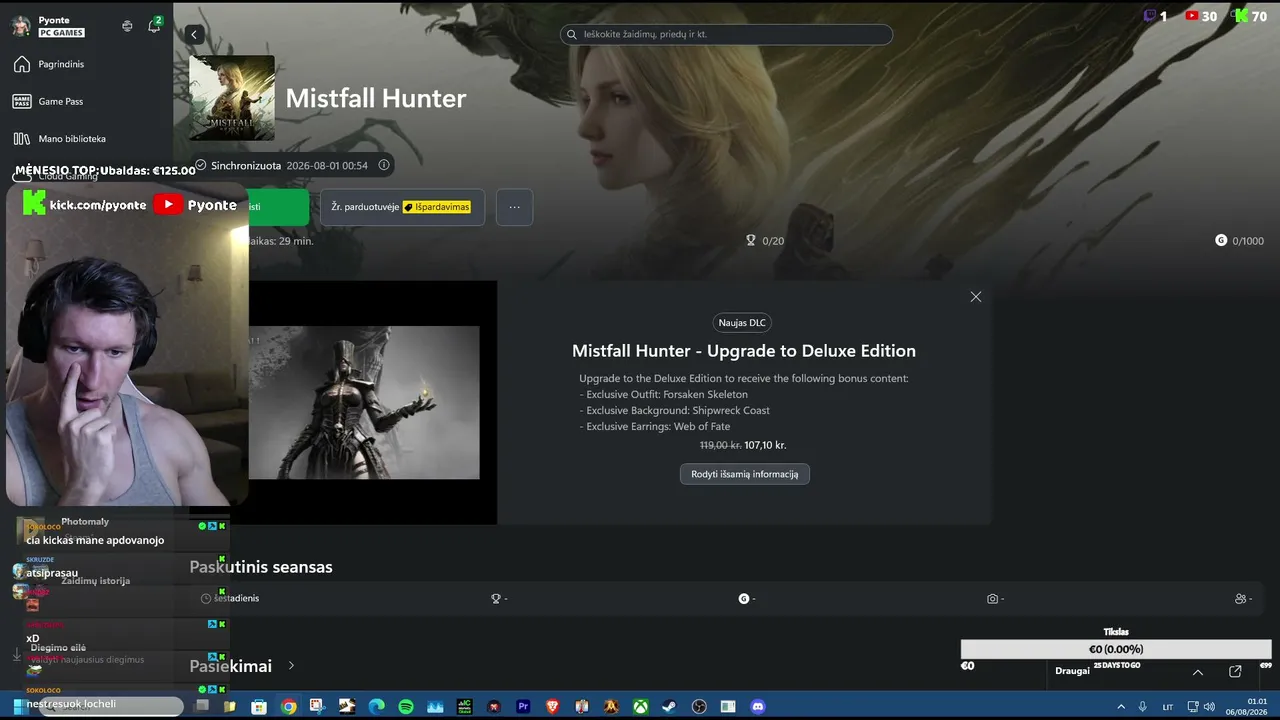Click the green play button
This screenshot has width=1280, height=720.
[278, 207]
